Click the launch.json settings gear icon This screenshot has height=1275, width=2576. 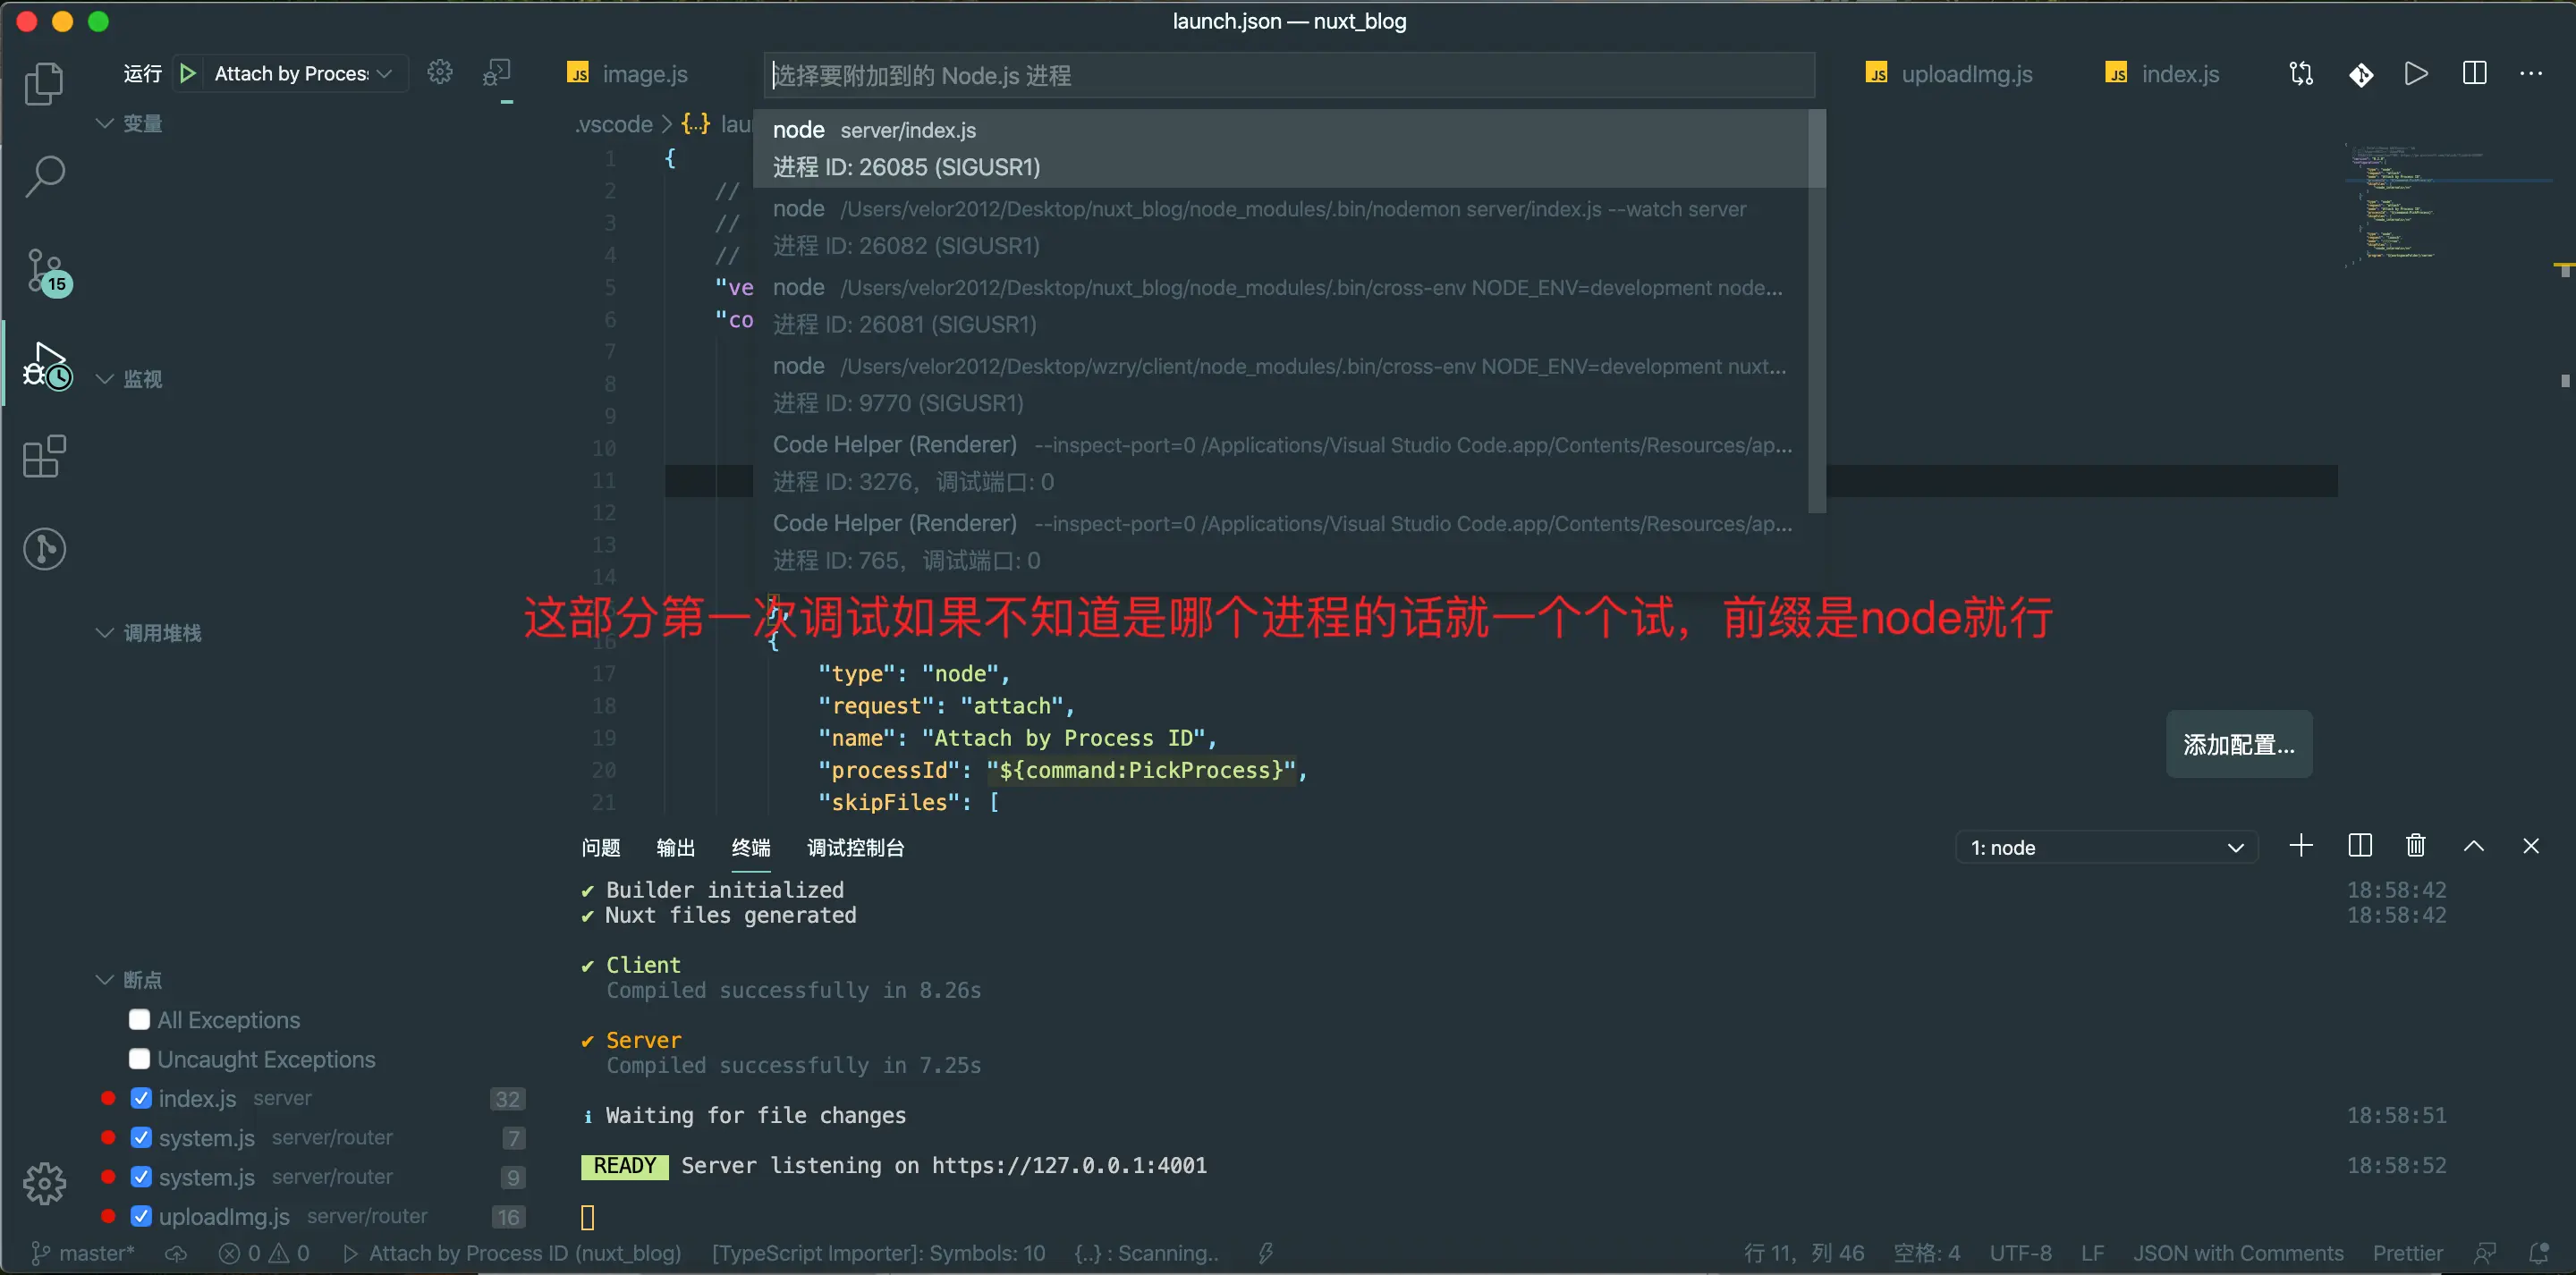440,71
